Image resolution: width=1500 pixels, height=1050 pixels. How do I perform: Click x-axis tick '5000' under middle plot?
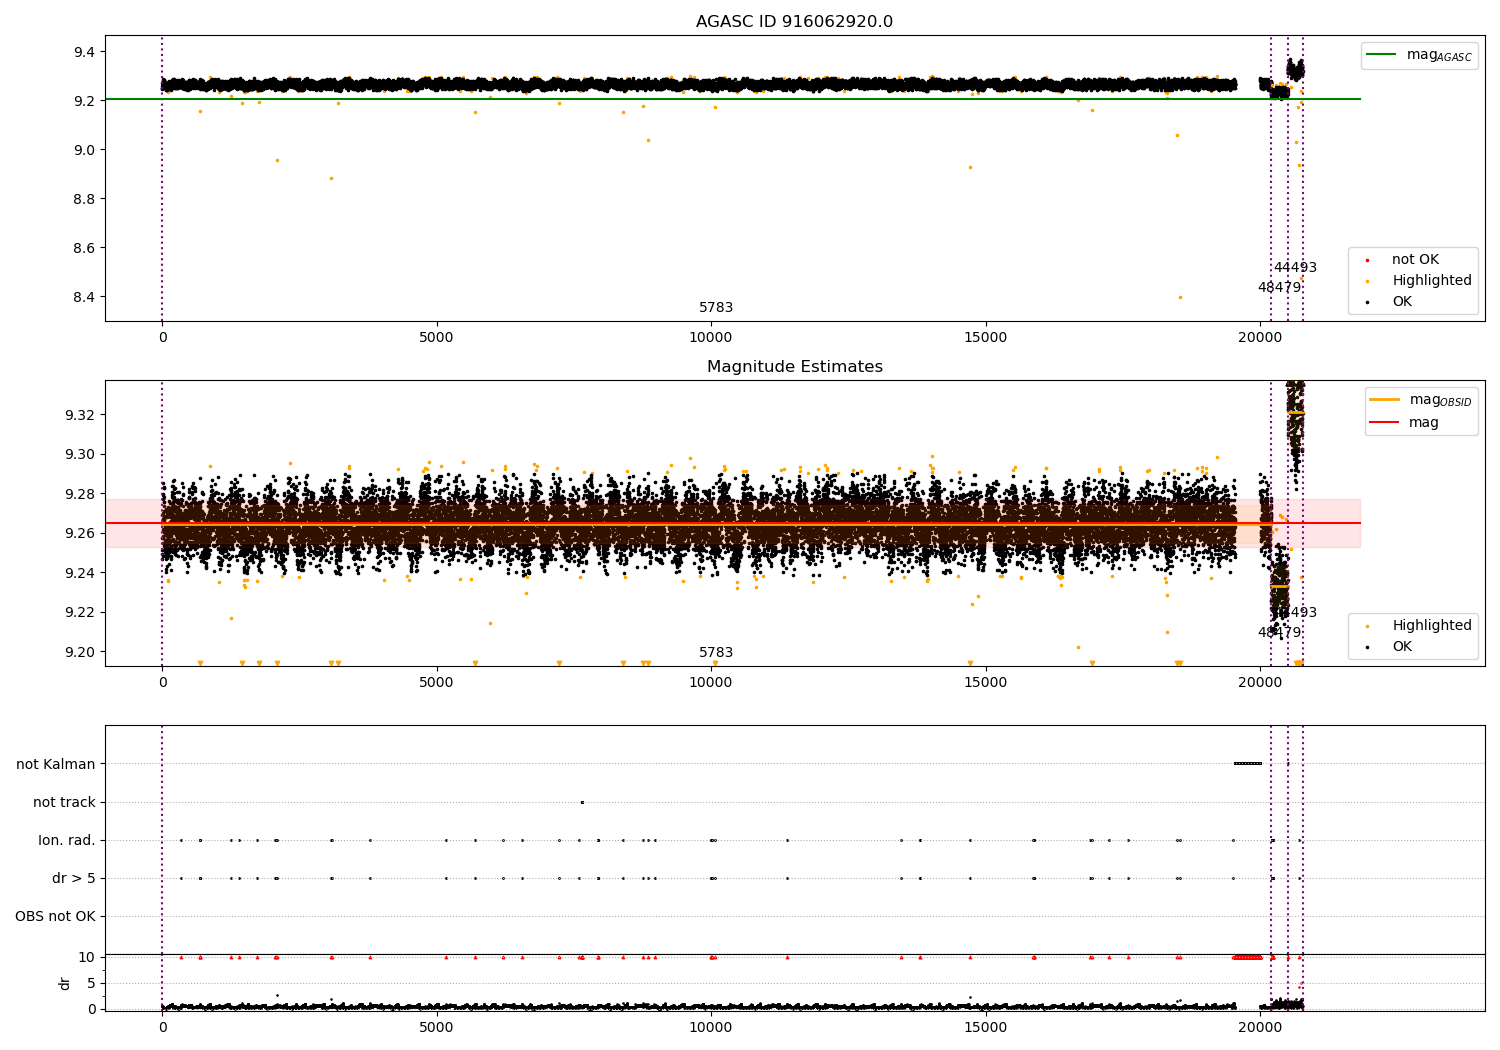(436, 682)
